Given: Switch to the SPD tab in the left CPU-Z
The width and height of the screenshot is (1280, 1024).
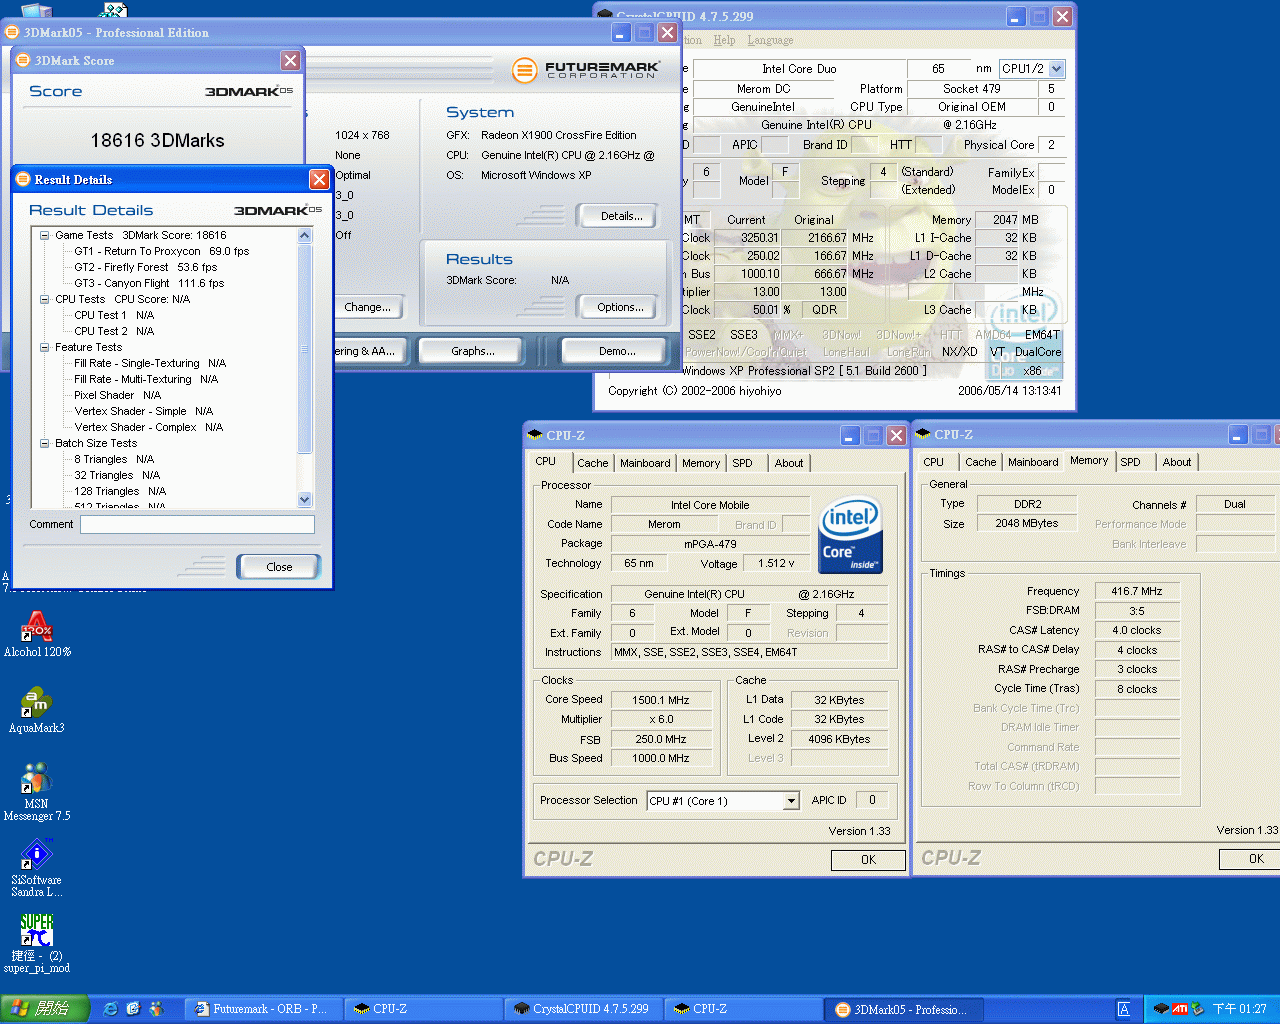Looking at the screenshot, I should tap(742, 463).
